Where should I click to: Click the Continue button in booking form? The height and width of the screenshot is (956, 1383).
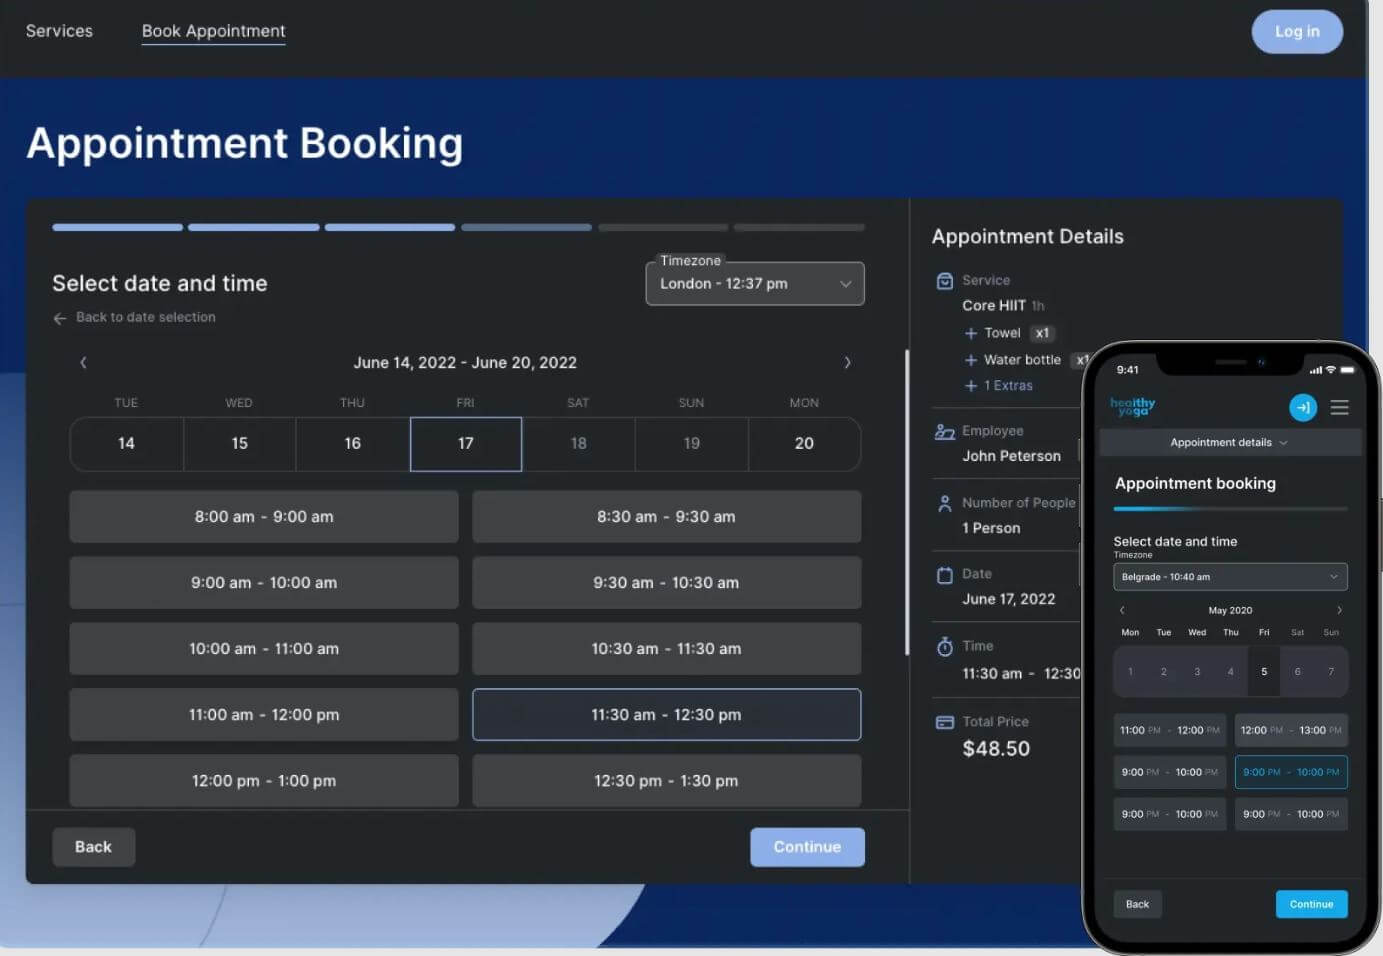(807, 847)
